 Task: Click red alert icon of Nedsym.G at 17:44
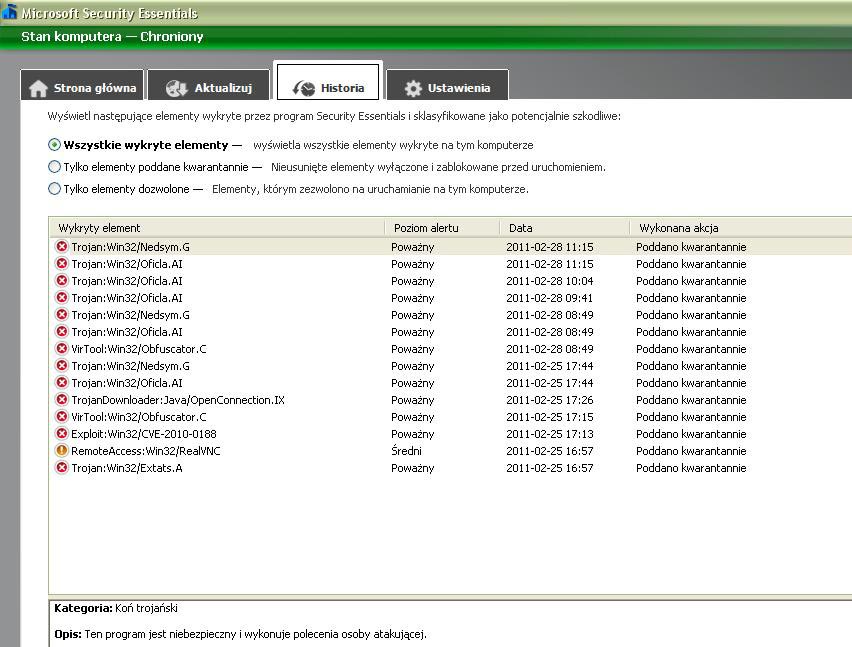click(62, 366)
